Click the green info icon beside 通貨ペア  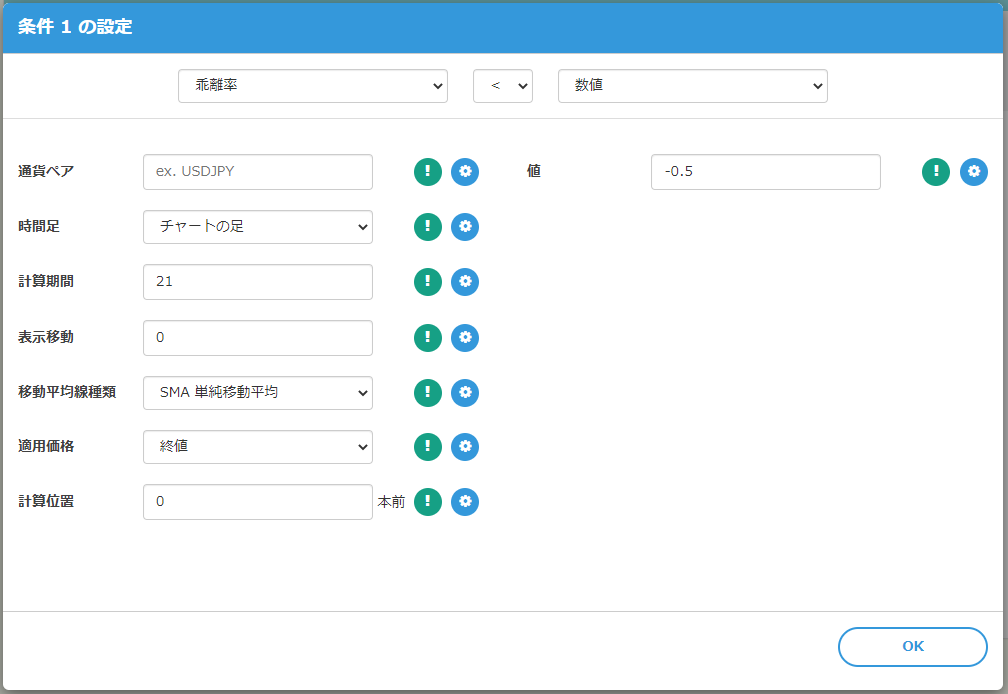tap(428, 172)
